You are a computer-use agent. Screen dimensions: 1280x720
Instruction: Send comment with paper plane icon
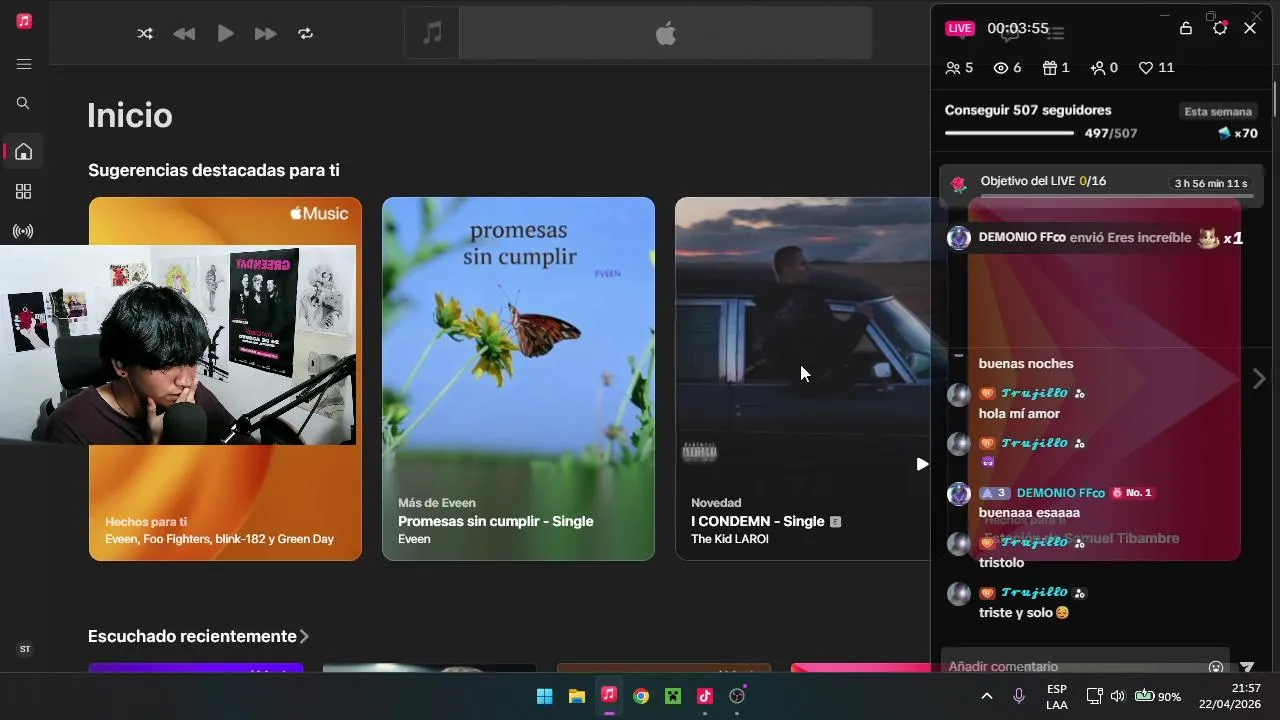click(x=1247, y=667)
